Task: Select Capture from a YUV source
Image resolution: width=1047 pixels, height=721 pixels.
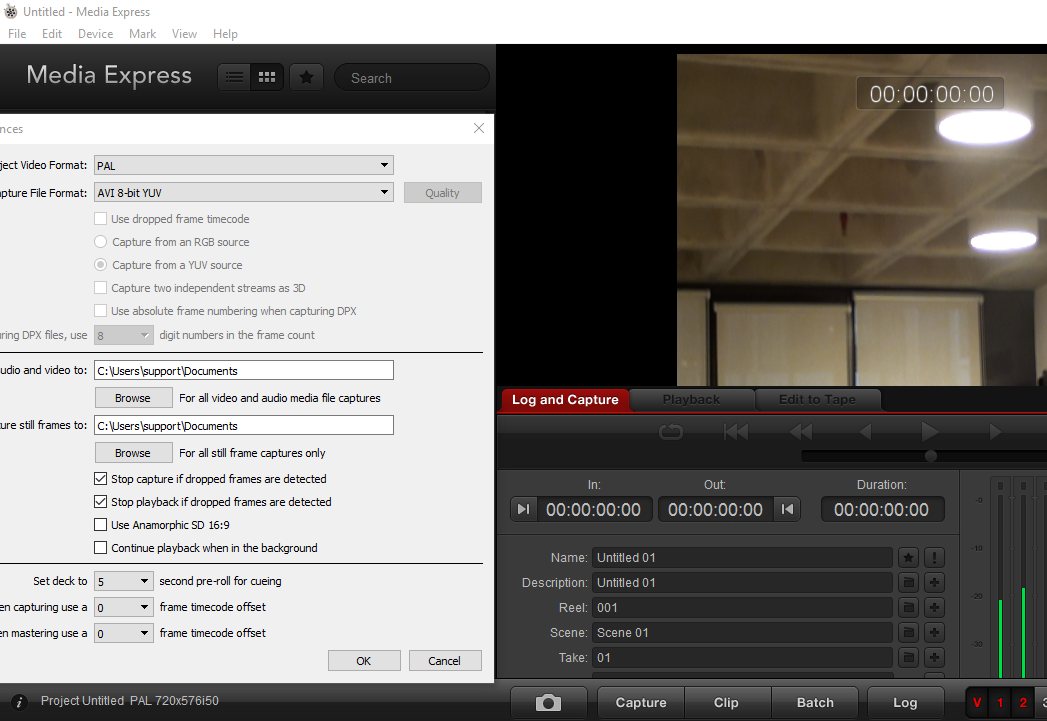Action: (x=100, y=264)
